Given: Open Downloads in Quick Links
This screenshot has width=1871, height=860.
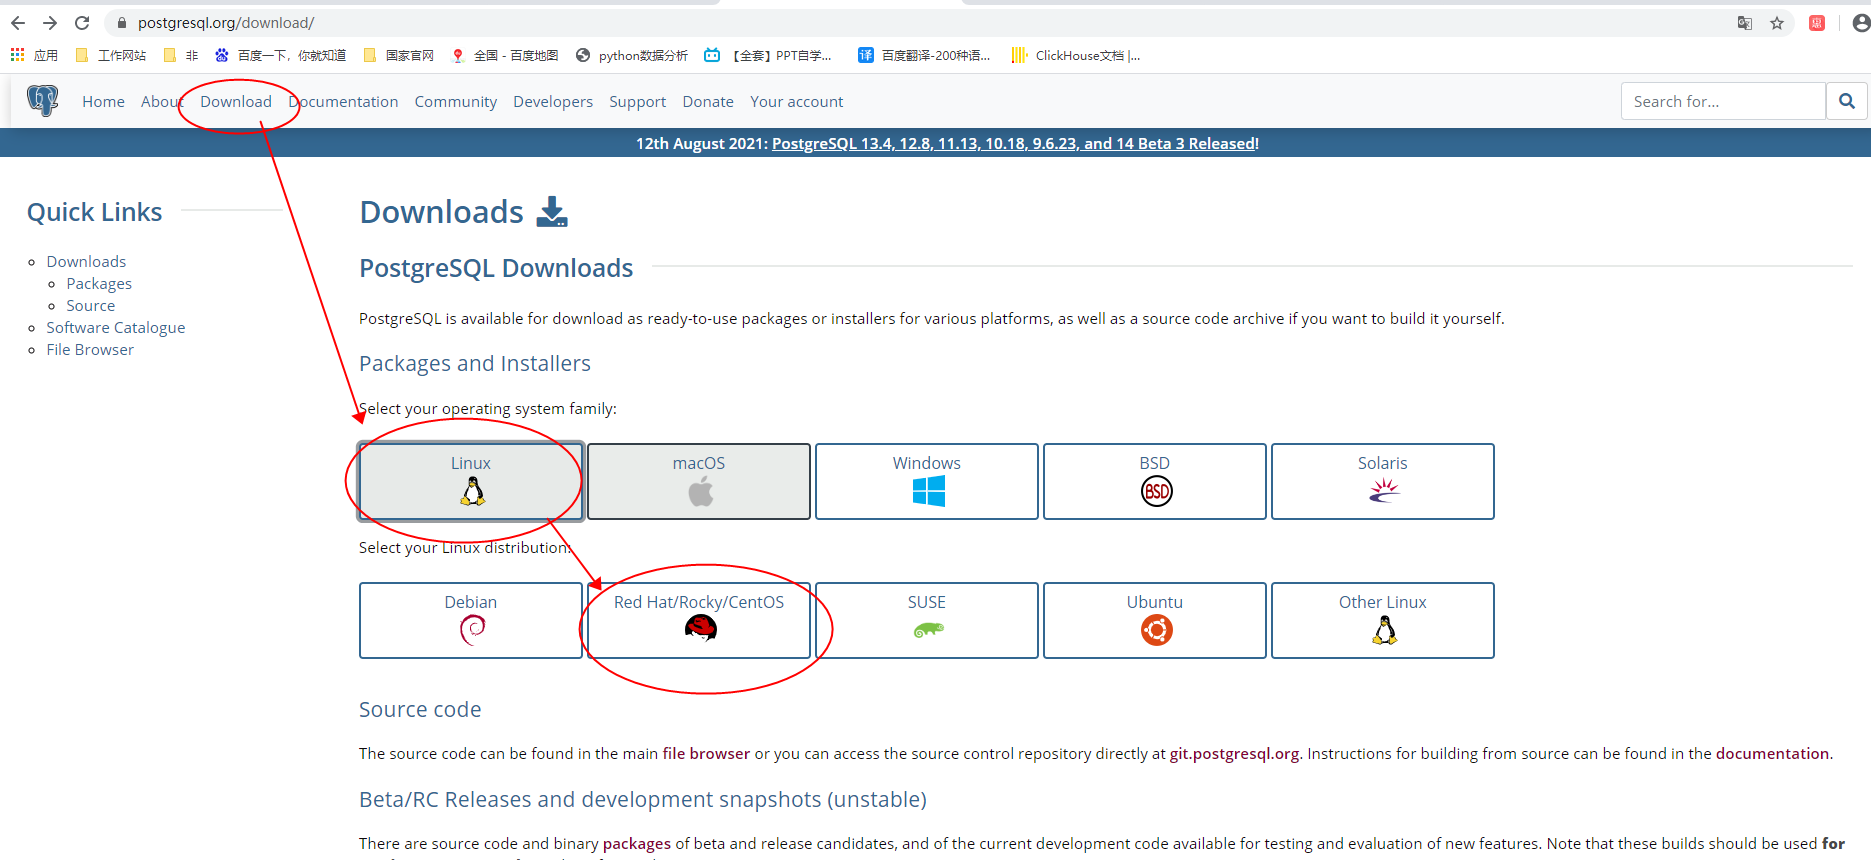Looking at the screenshot, I should point(86,261).
